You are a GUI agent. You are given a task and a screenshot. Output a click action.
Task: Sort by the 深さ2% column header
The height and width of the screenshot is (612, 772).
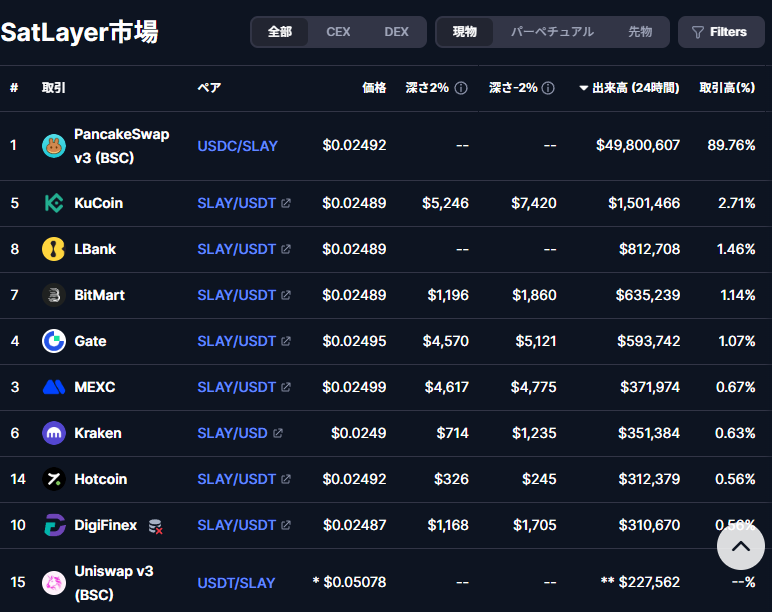click(x=427, y=88)
